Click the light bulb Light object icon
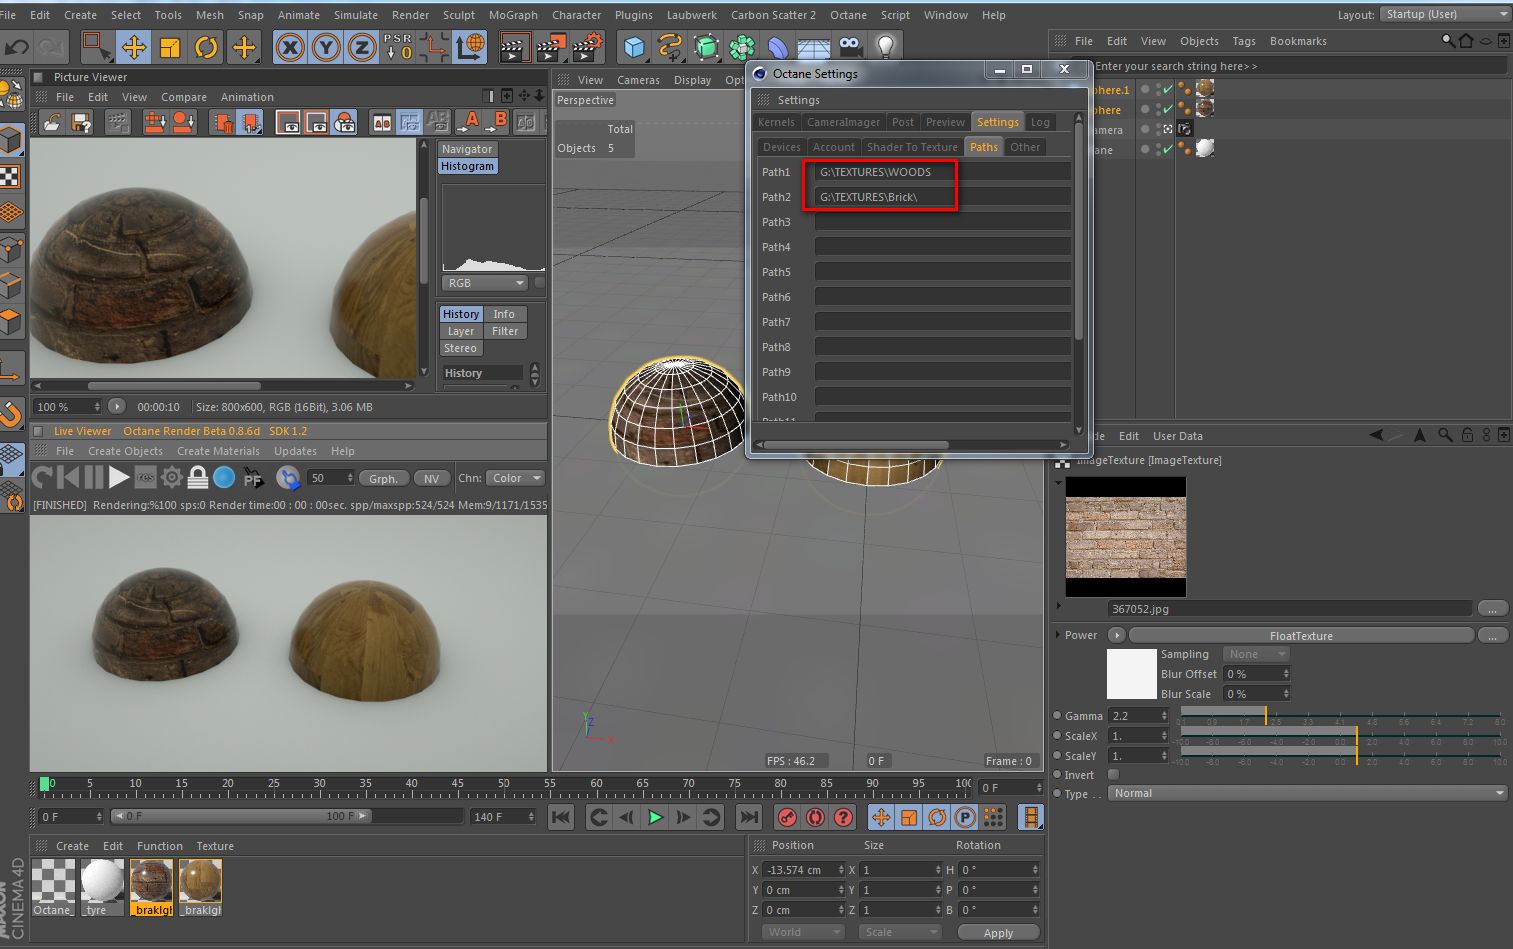1513x949 pixels. (885, 47)
